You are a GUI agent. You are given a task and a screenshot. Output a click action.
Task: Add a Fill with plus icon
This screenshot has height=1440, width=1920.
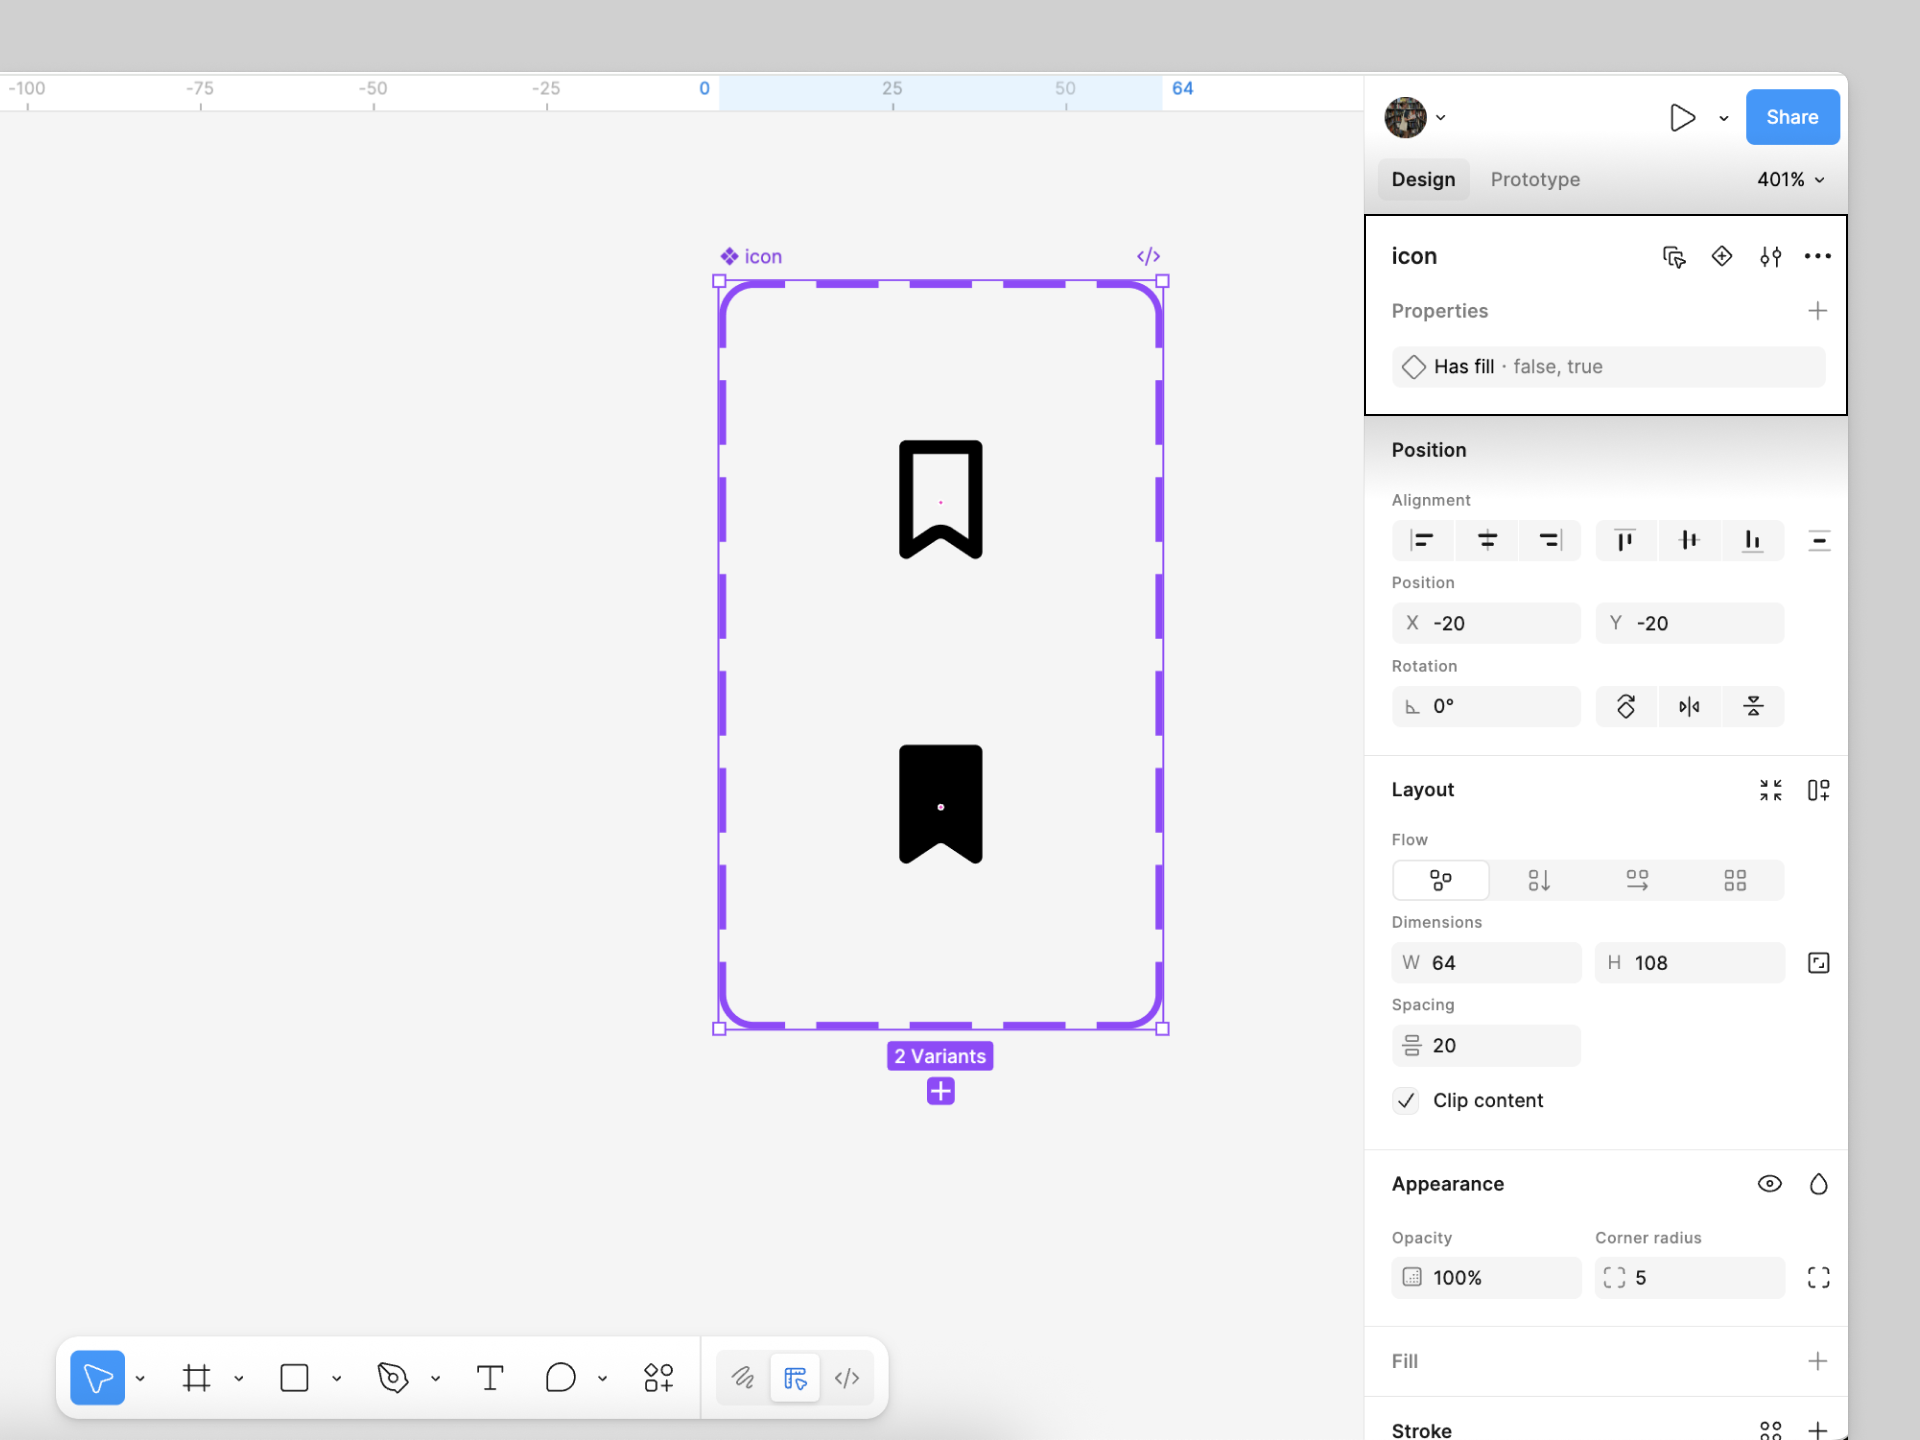(x=1817, y=1361)
